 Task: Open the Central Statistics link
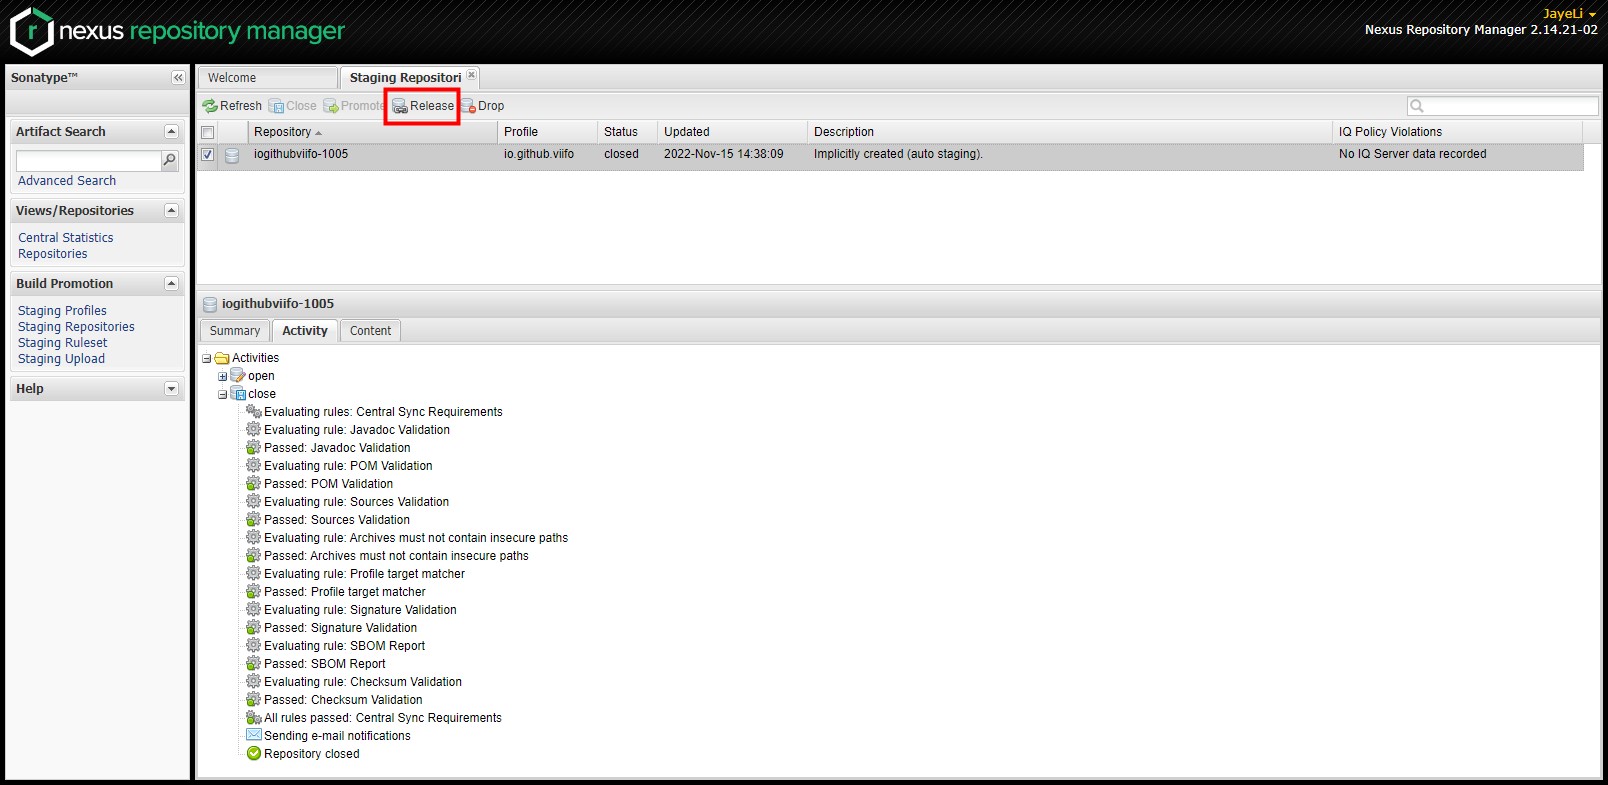coord(66,238)
